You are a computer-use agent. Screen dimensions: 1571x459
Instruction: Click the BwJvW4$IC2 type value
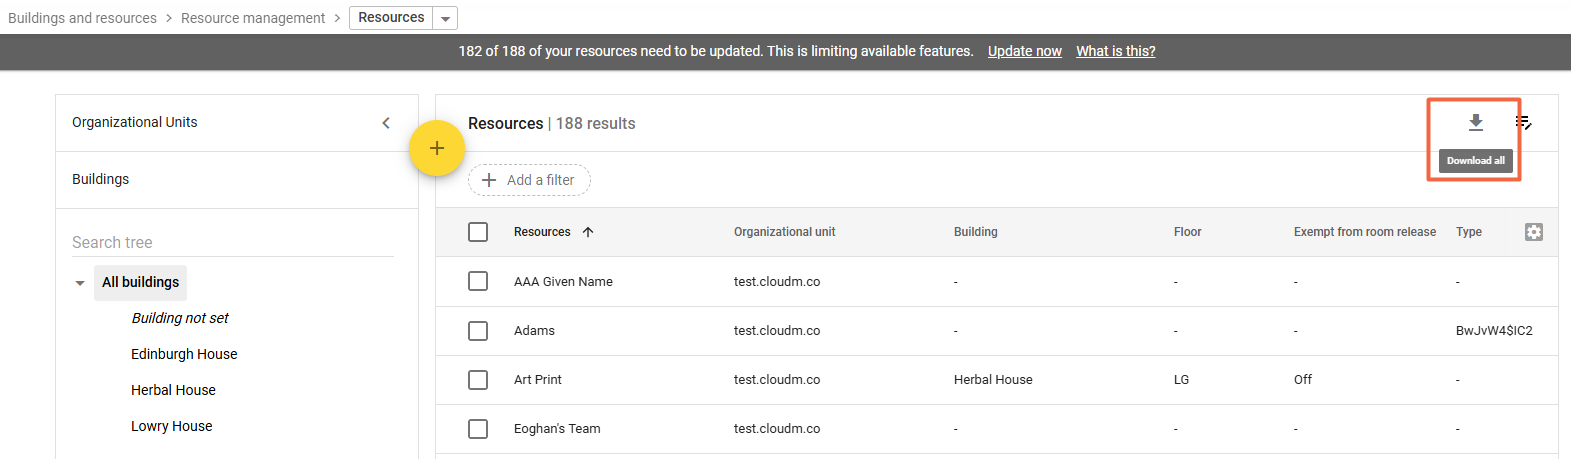[x=1494, y=331]
